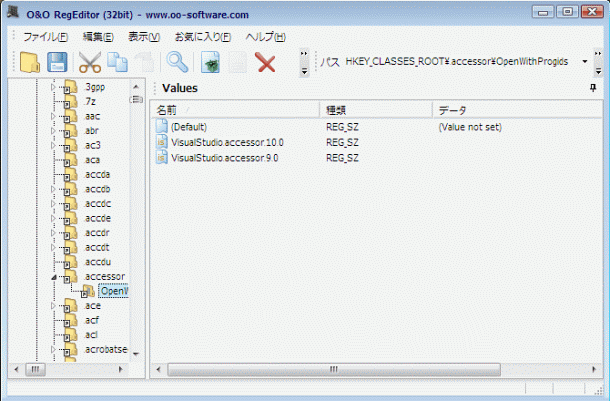Expand the .aac tree node
This screenshot has width=610, height=401.
click(53, 116)
